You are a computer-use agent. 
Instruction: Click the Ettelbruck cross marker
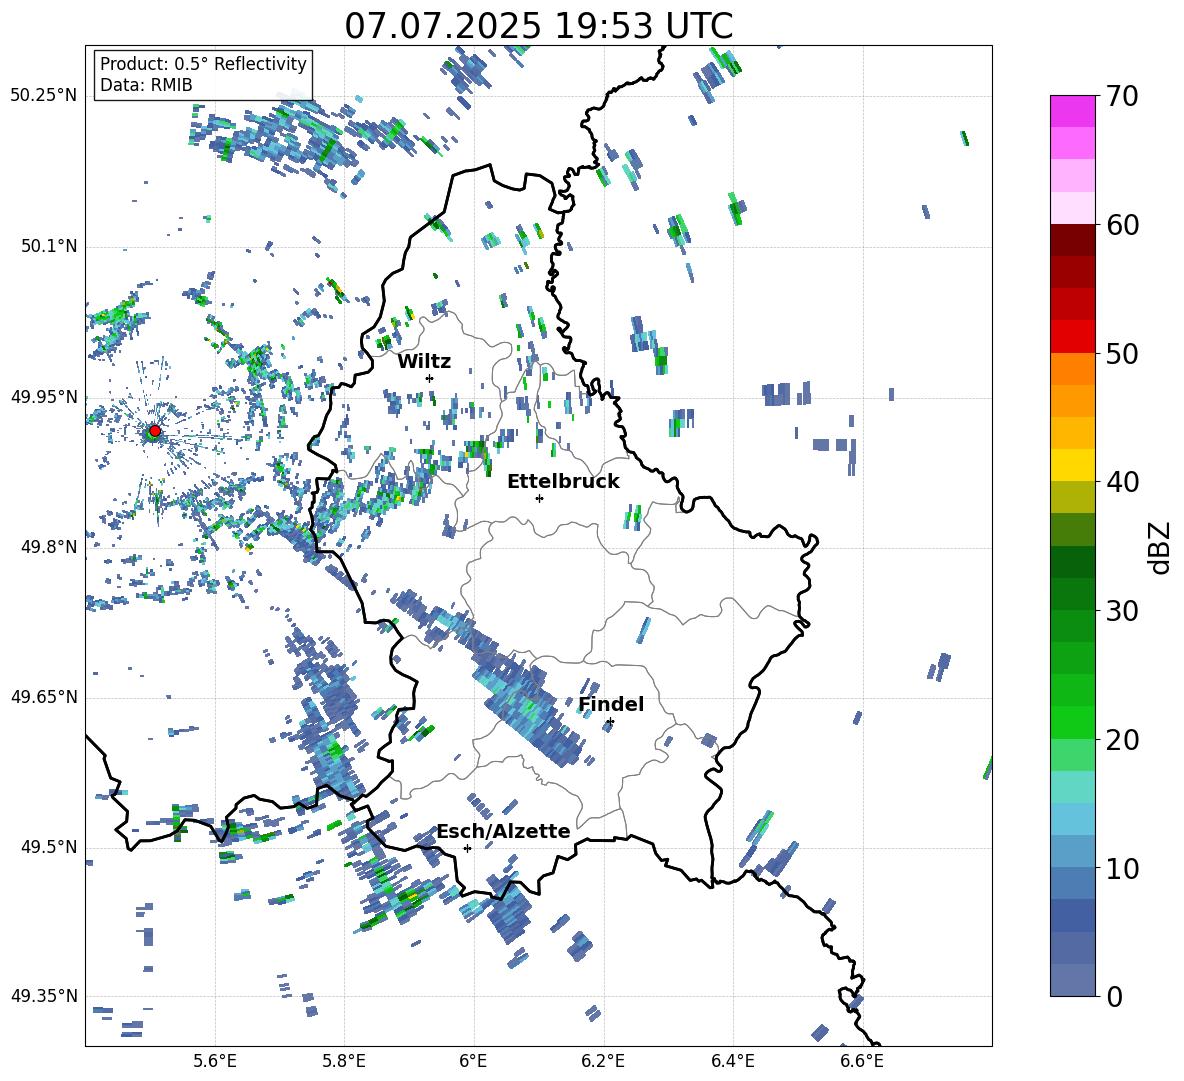pyautogui.click(x=539, y=498)
